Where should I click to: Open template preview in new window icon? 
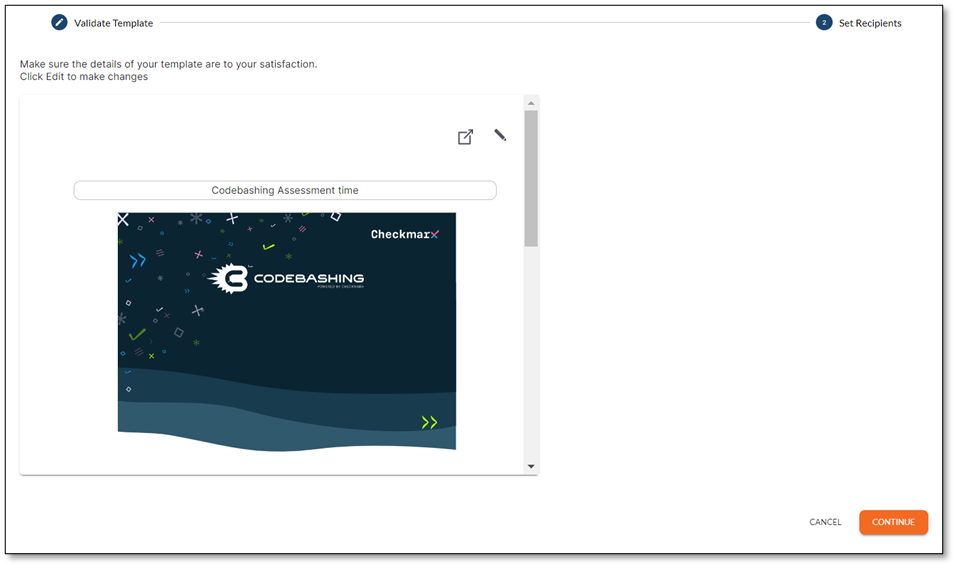(465, 137)
